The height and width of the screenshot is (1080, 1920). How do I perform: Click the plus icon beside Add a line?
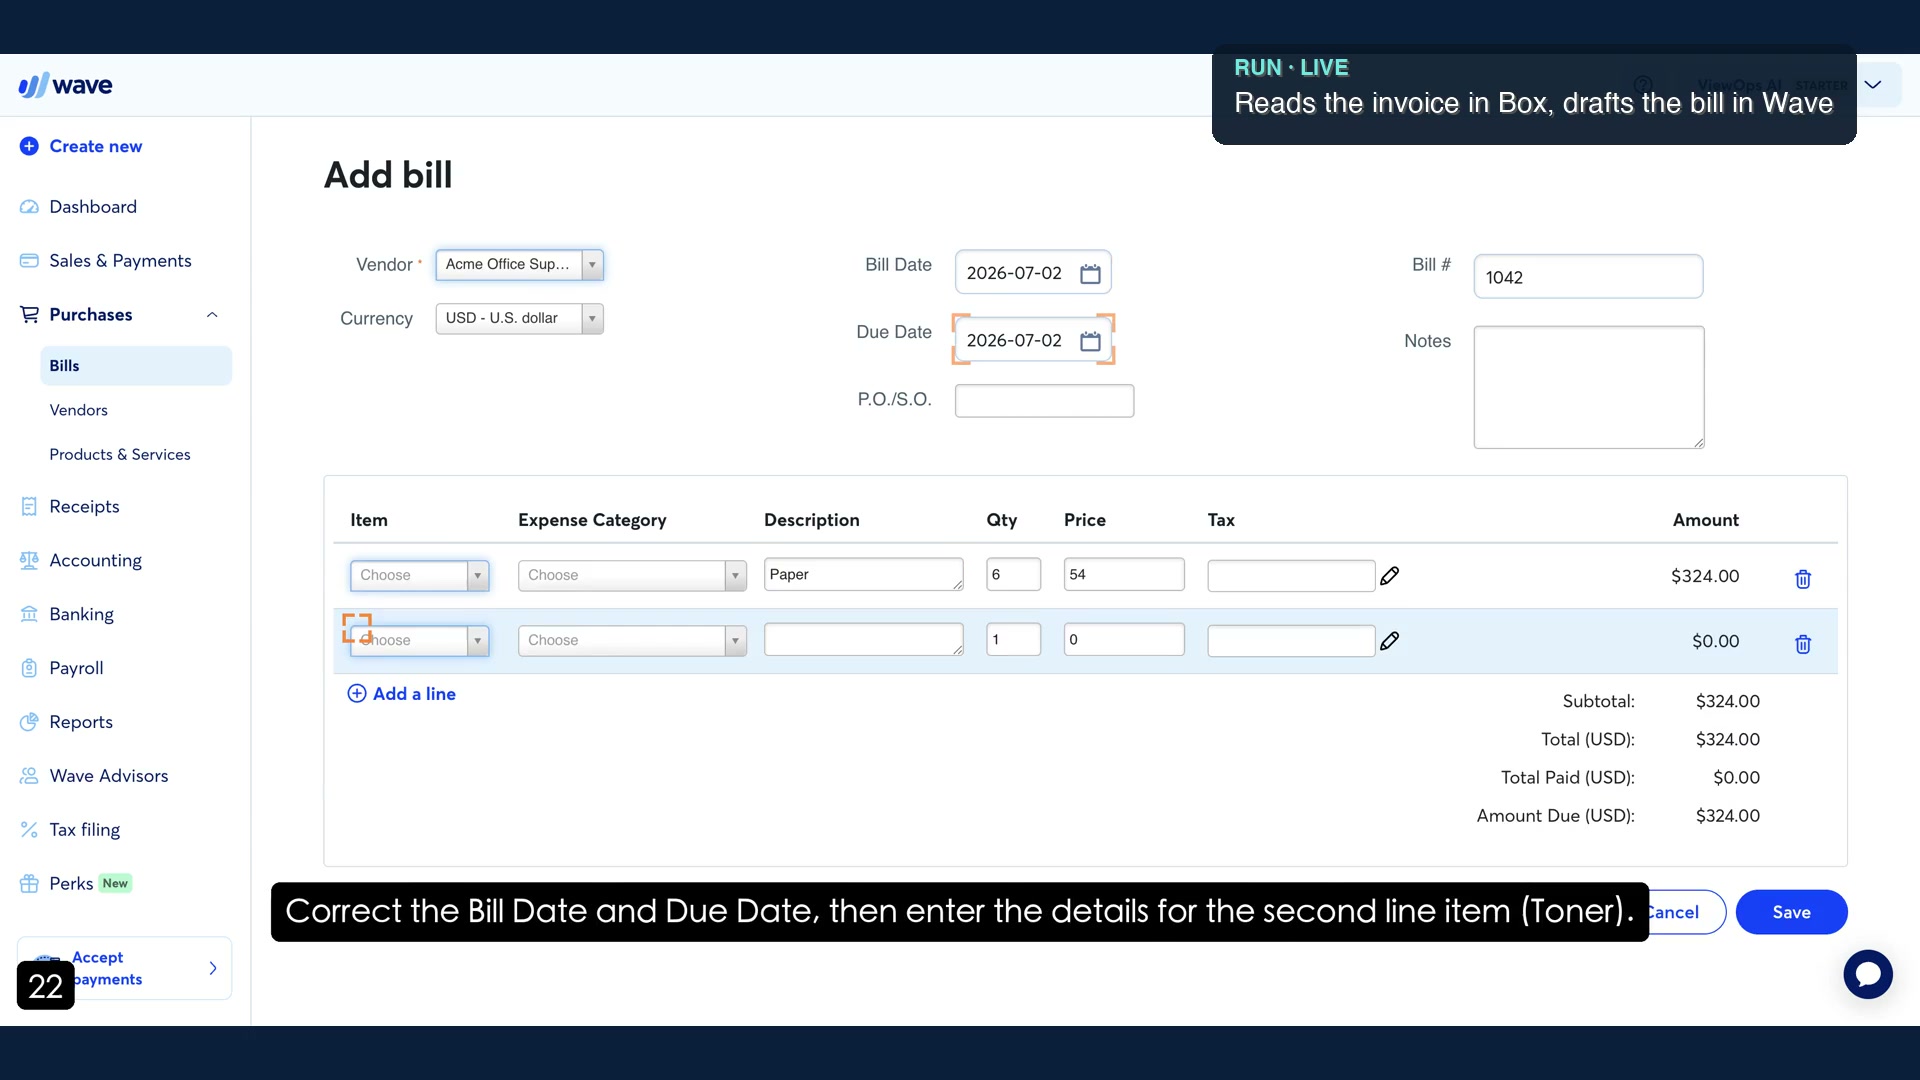pyautogui.click(x=357, y=694)
